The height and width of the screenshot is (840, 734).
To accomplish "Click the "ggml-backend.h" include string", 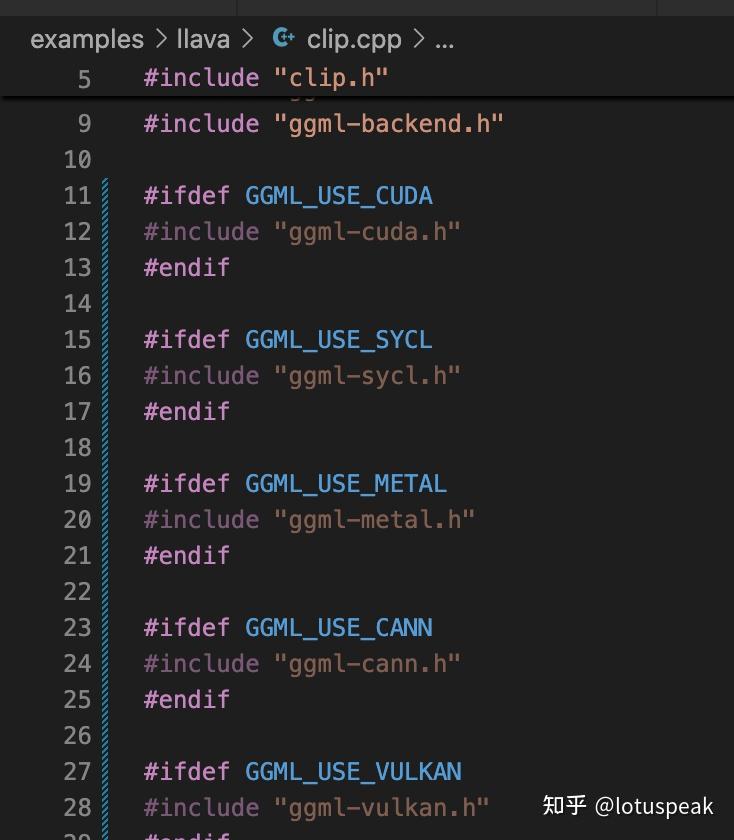I will coord(388,123).
